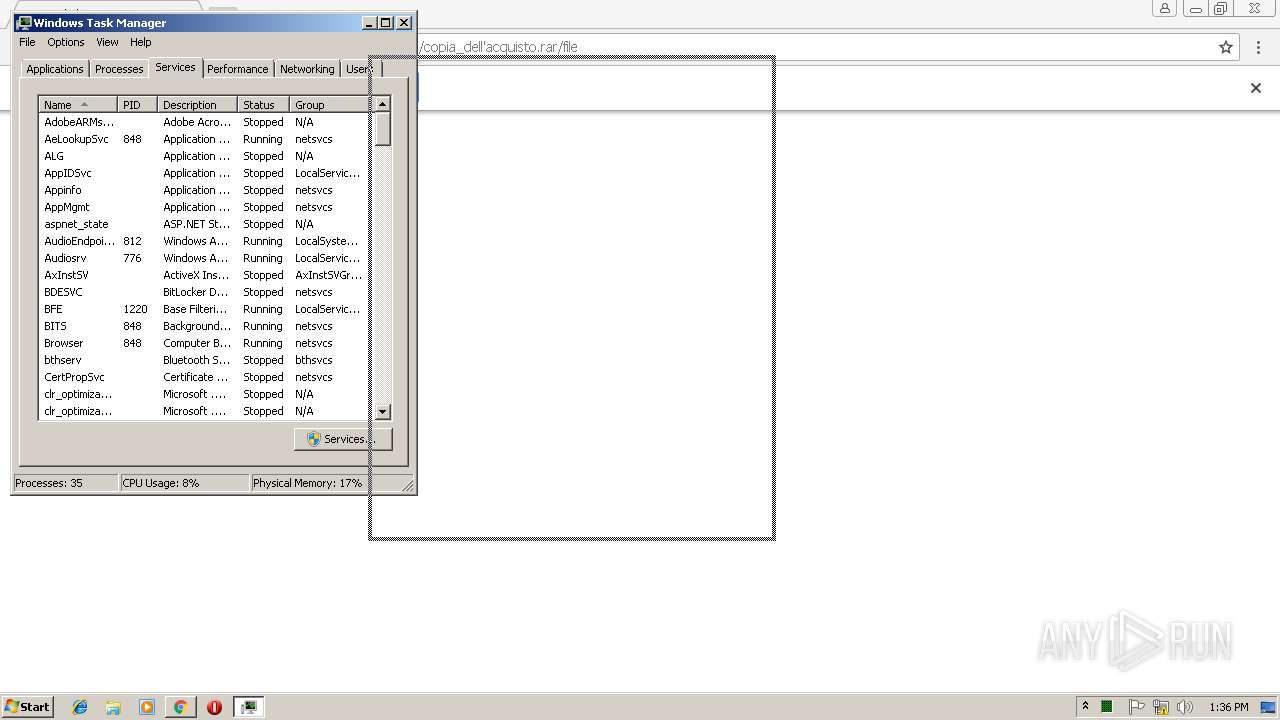Show hidden system tray icons arrow
The height and width of the screenshot is (720, 1280).
pyautogui.click(x=1085, y=706)
